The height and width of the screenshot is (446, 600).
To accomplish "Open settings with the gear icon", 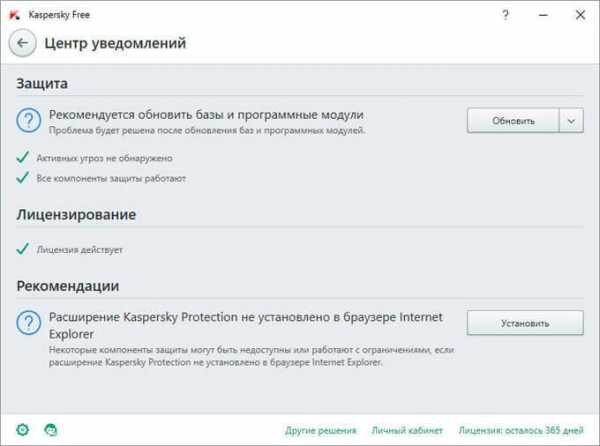I will [x=23, y=430].
